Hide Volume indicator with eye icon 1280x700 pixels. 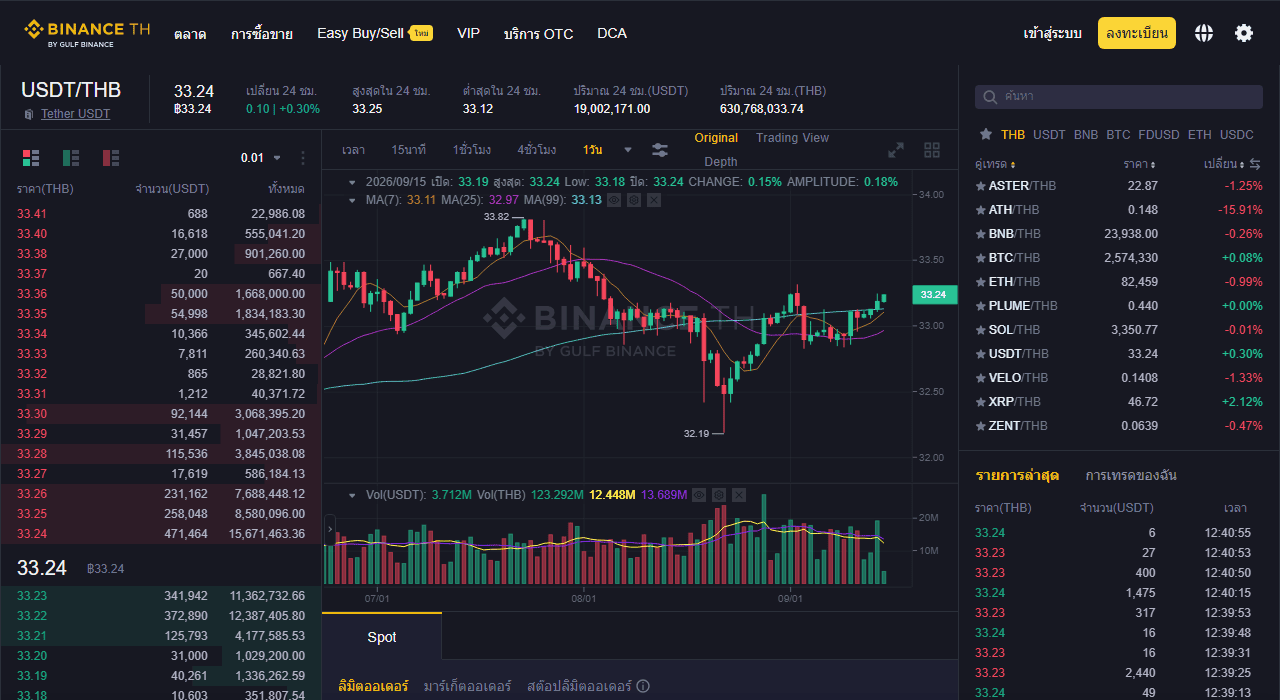click(x=699, y=495)
